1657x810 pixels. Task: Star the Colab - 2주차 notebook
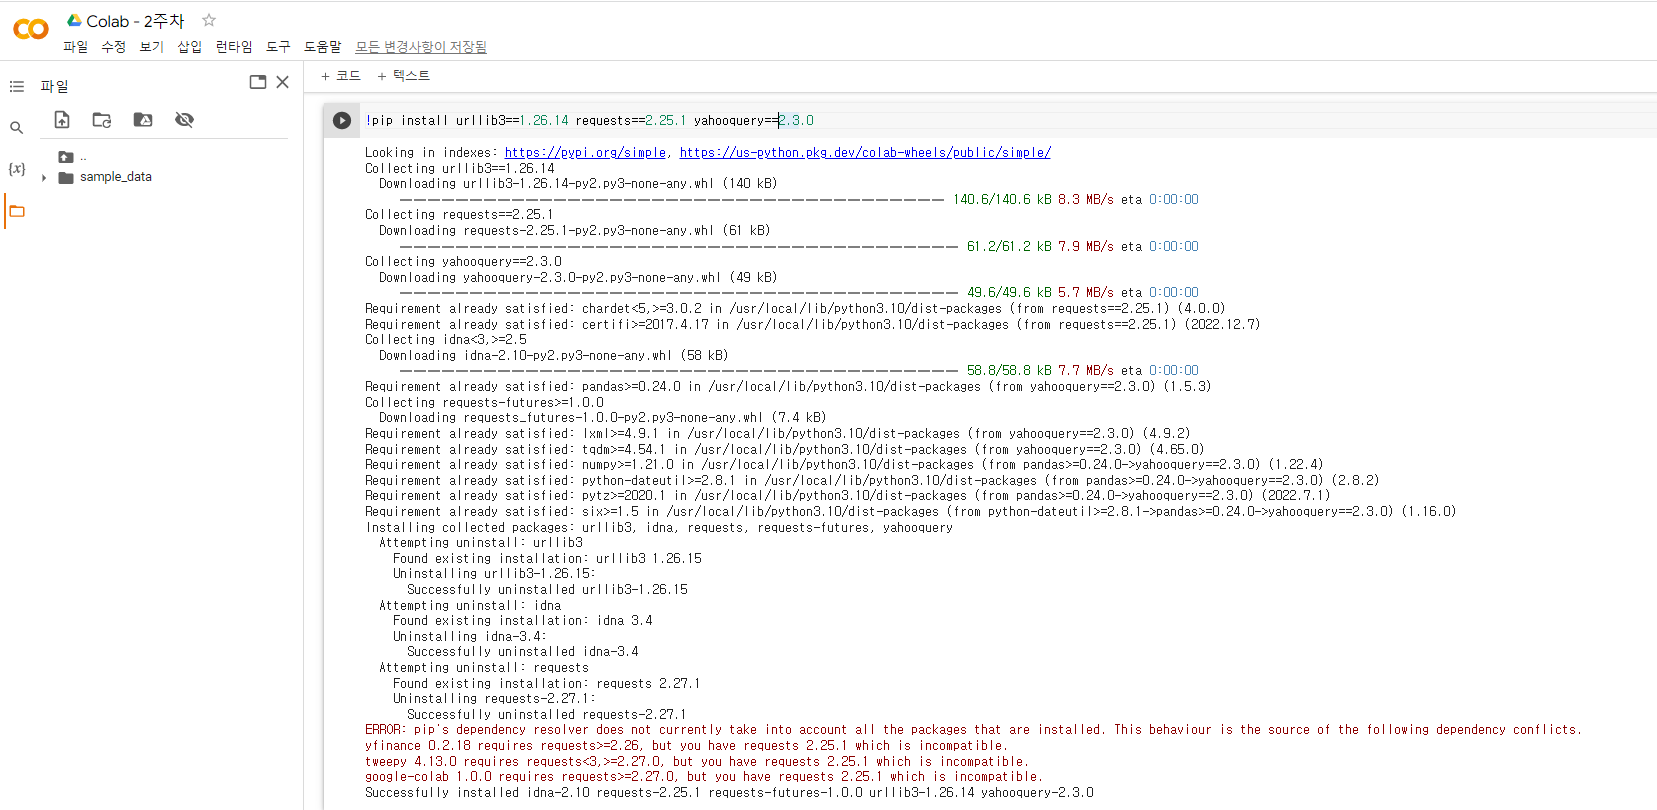point(209,20)
